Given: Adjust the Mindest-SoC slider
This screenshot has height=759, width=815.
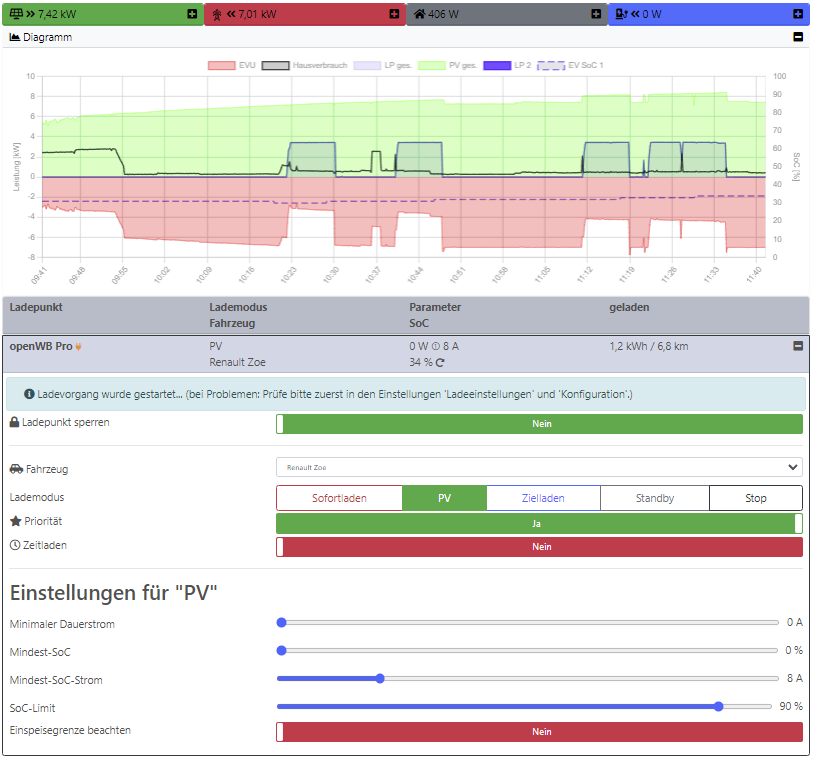Looking at the screenshot, I should [528, 650].
